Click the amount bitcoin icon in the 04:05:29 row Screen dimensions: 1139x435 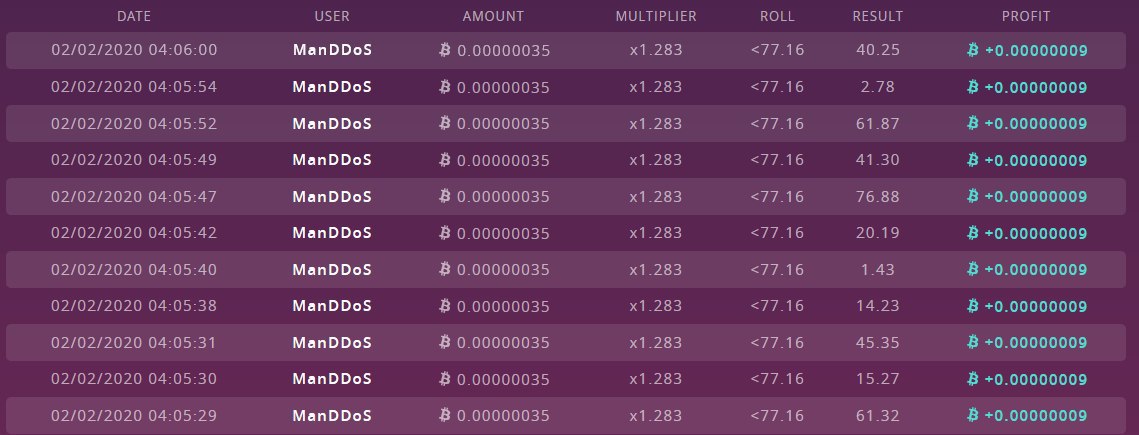tap(445, 415)
